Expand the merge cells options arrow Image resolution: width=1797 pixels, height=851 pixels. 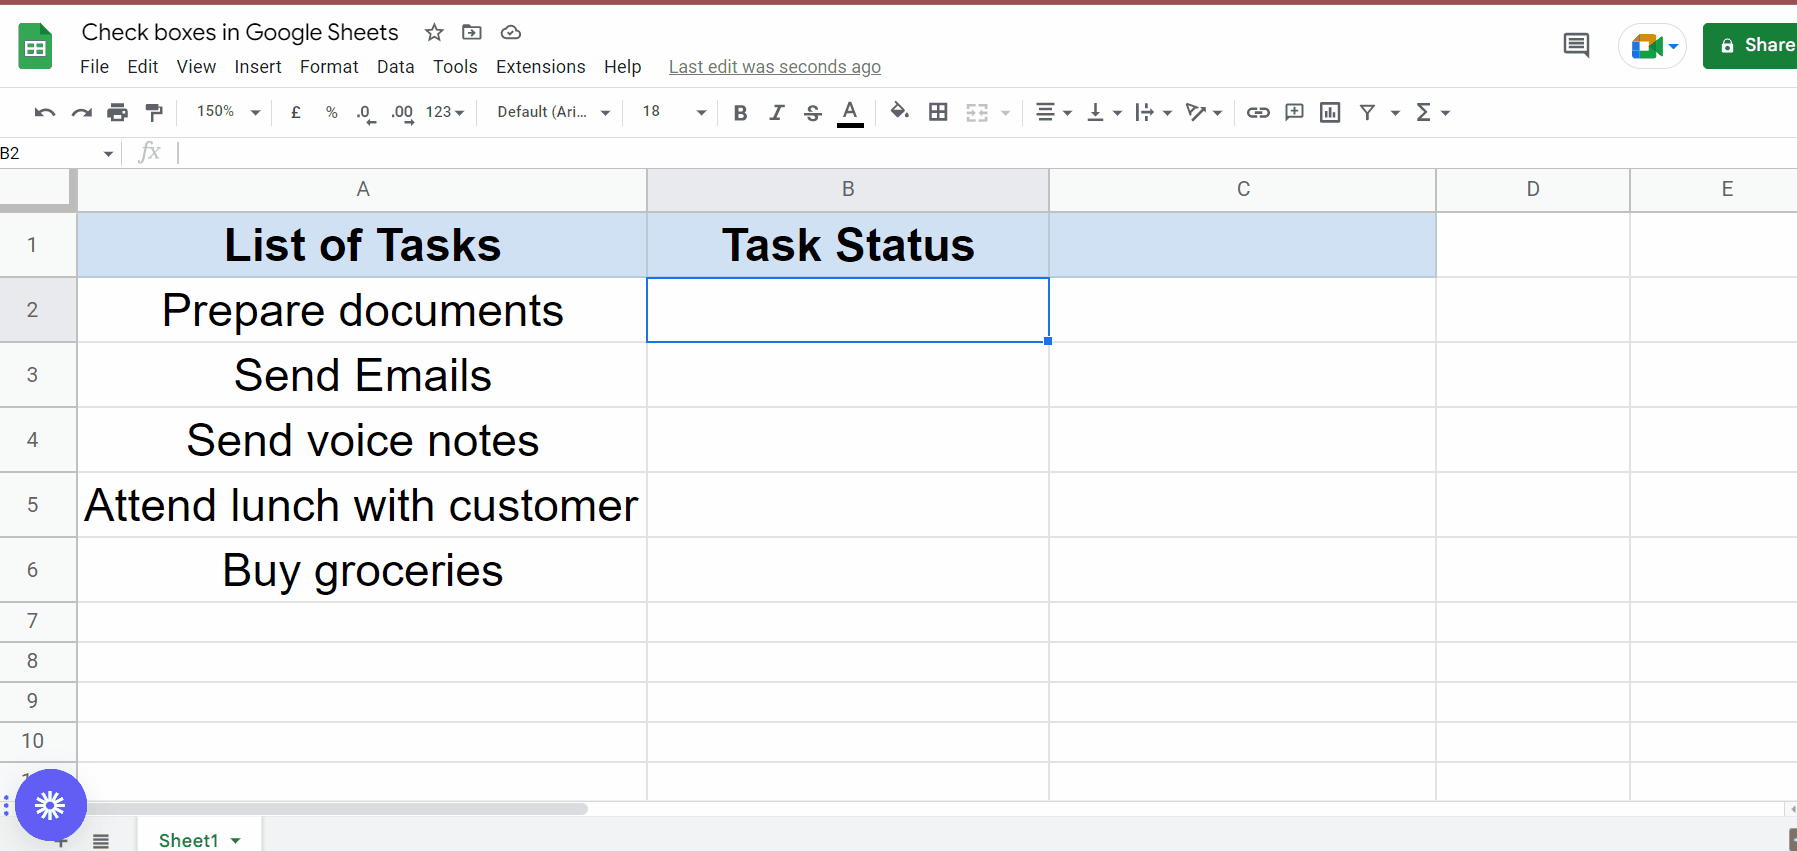(x=1005, y=113)
